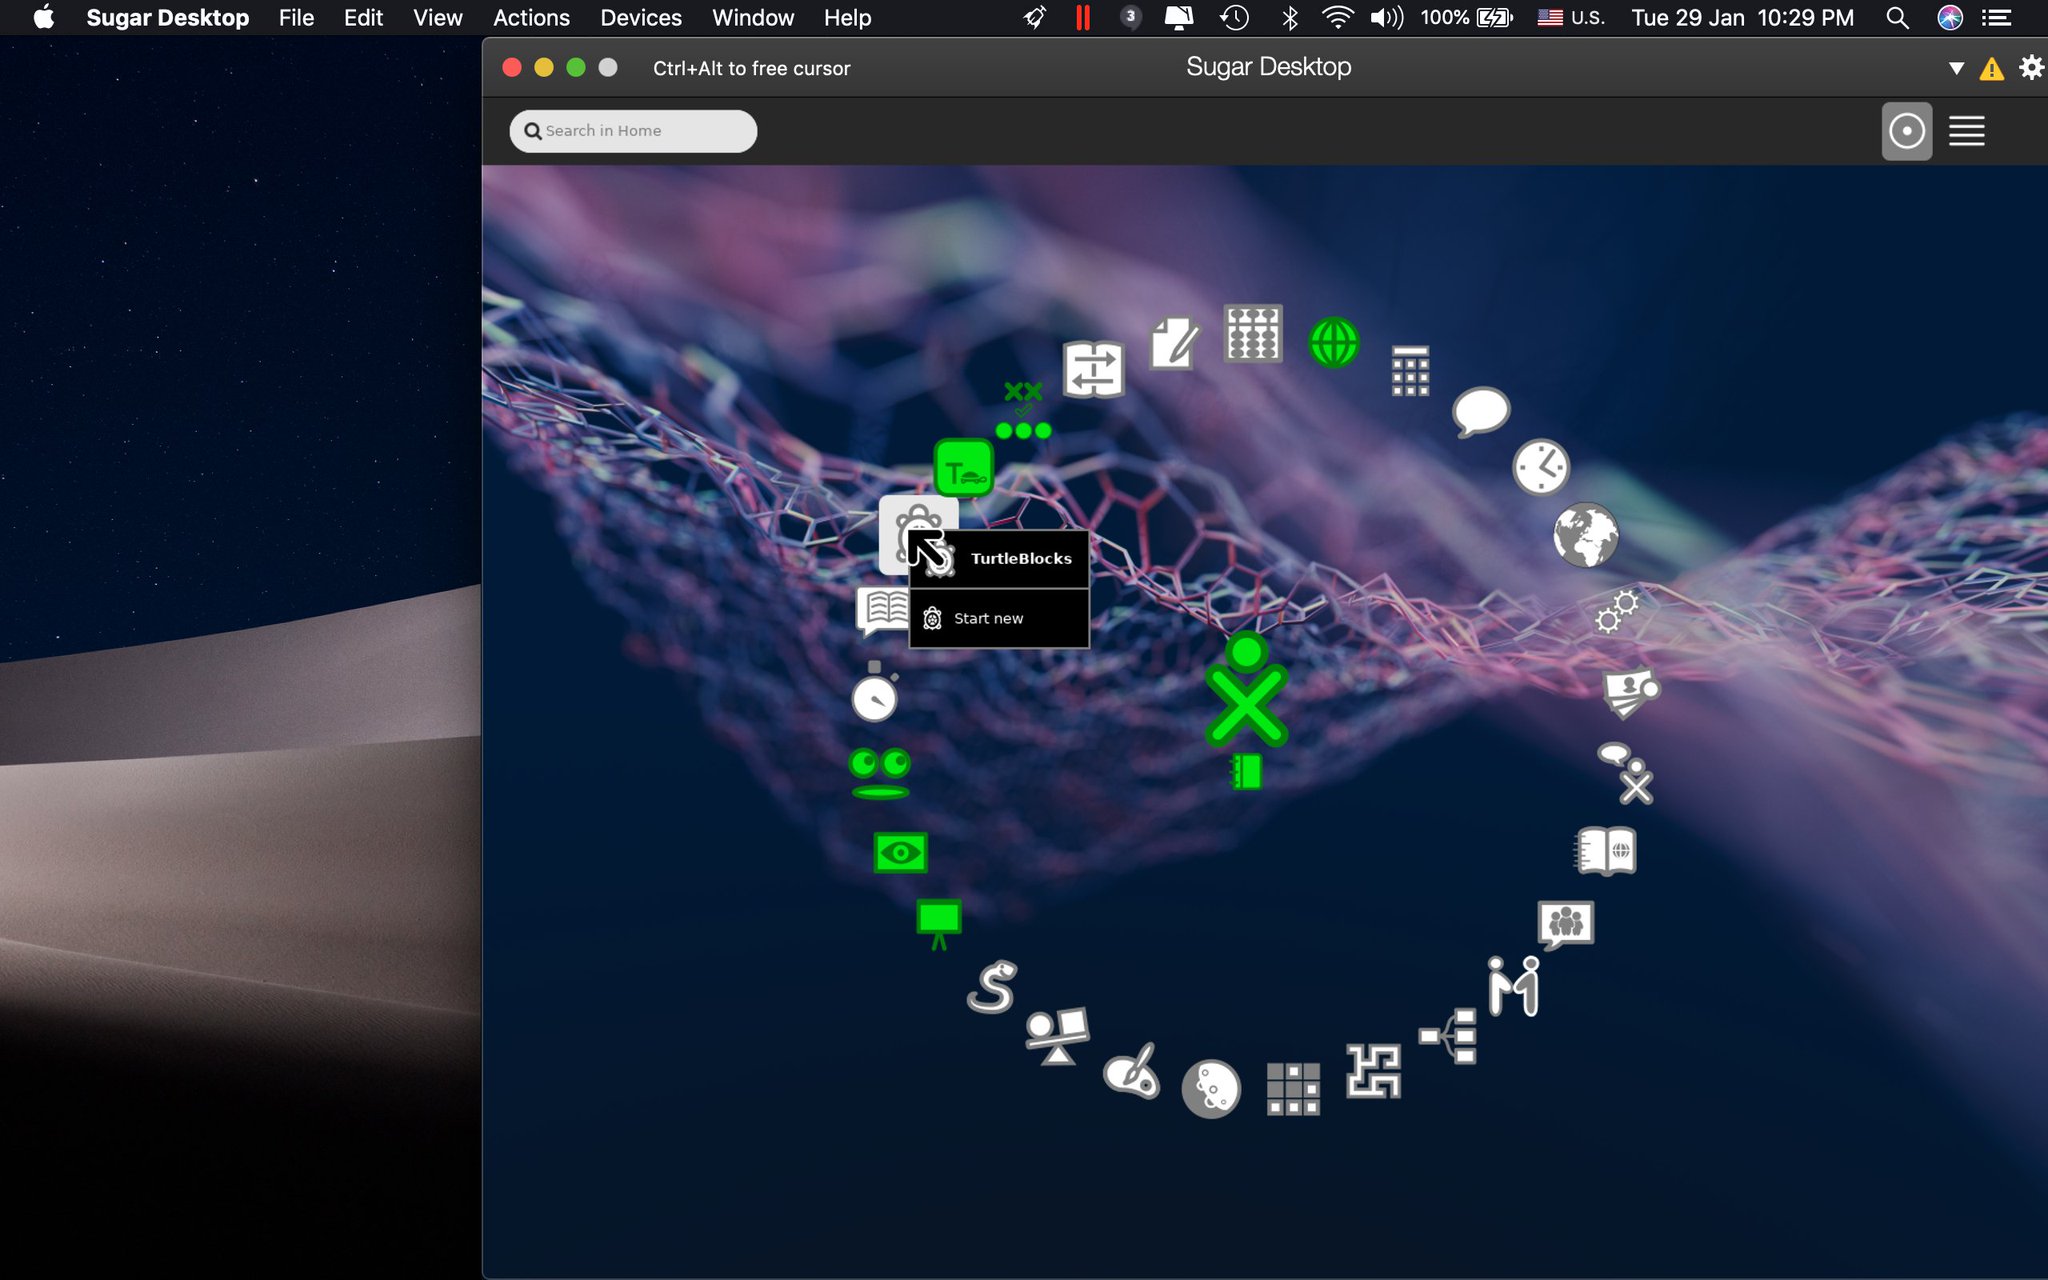Viewport: 2048px width, 1280px height.
Task: Launch the Memorize grid-squares activity icon
Action: (x=1293, y=1088)
